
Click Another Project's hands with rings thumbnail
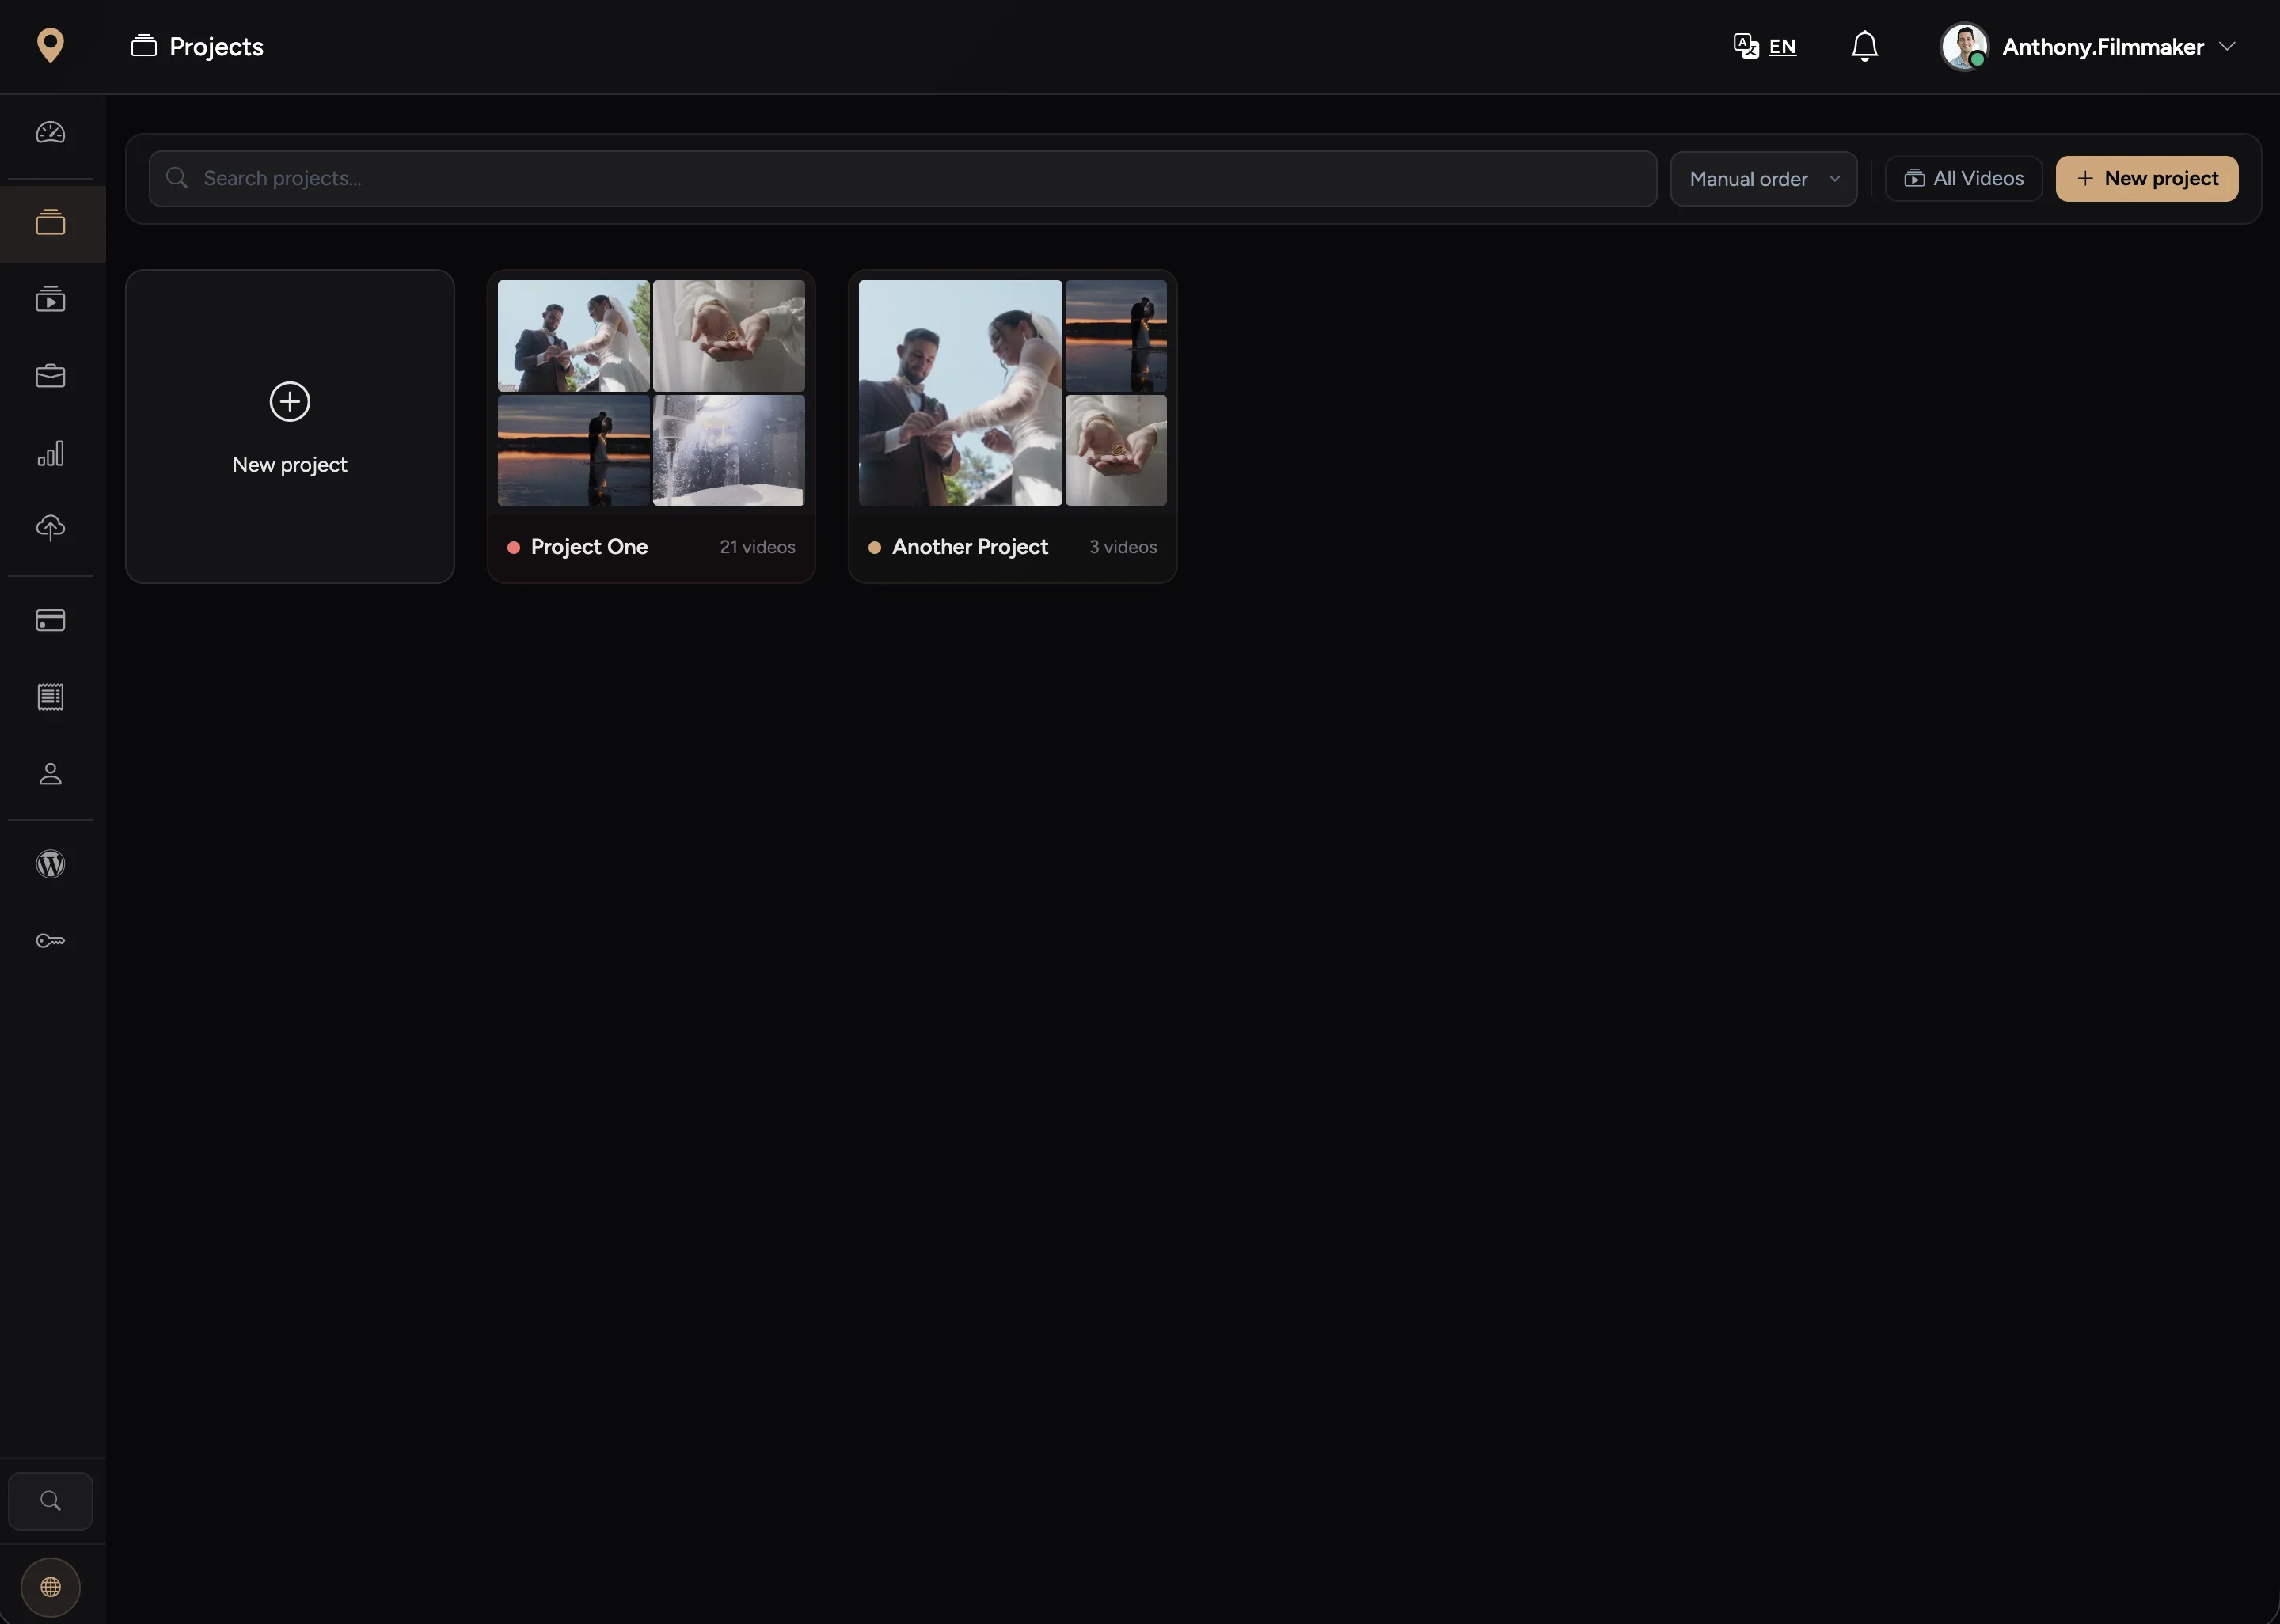[x=1116, y=450]
